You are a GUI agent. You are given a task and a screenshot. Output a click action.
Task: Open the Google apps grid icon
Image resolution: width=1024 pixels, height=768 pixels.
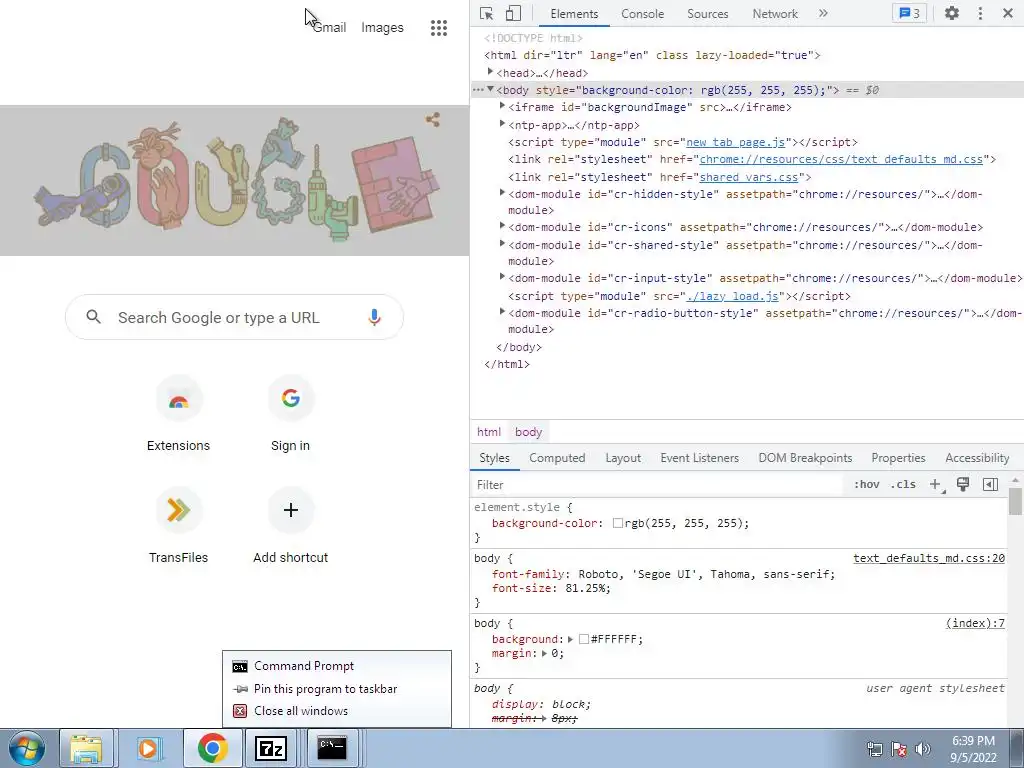pyautogui.click(x=439, y=27)
